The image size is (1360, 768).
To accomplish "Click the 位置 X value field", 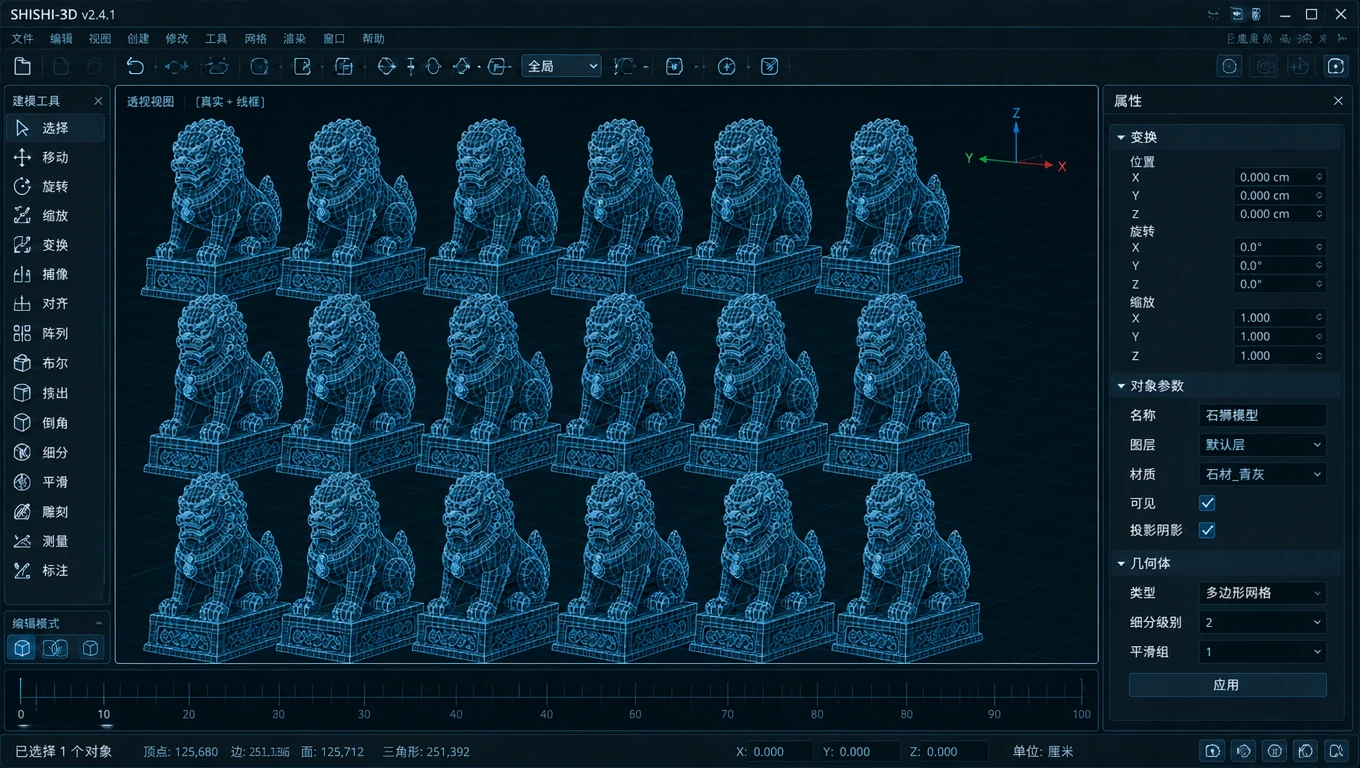I will 1280,177.
